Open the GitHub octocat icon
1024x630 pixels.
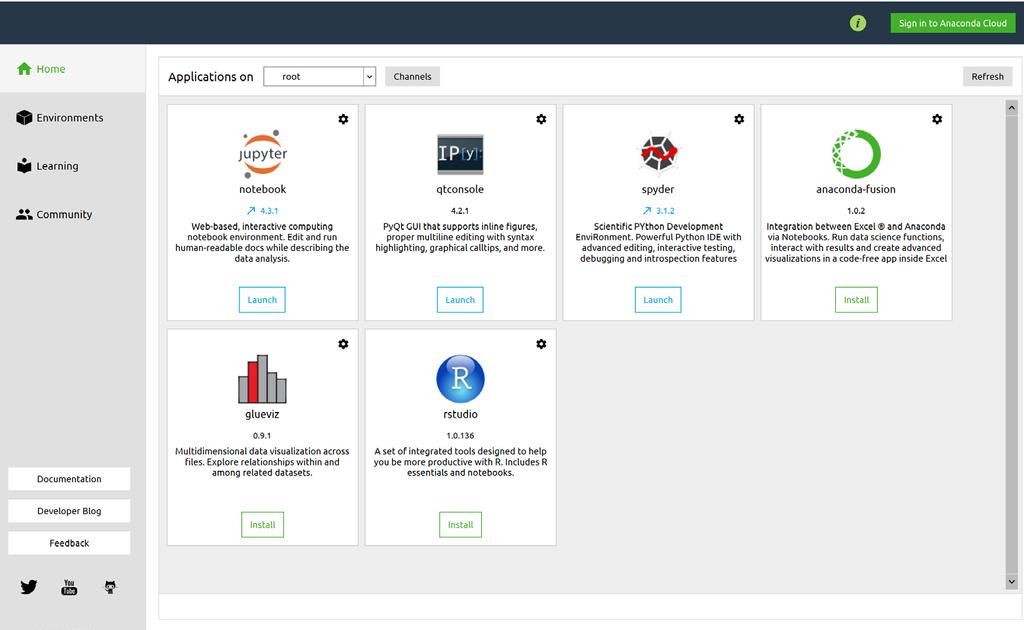pyautogui.click(x=110, y=587)
